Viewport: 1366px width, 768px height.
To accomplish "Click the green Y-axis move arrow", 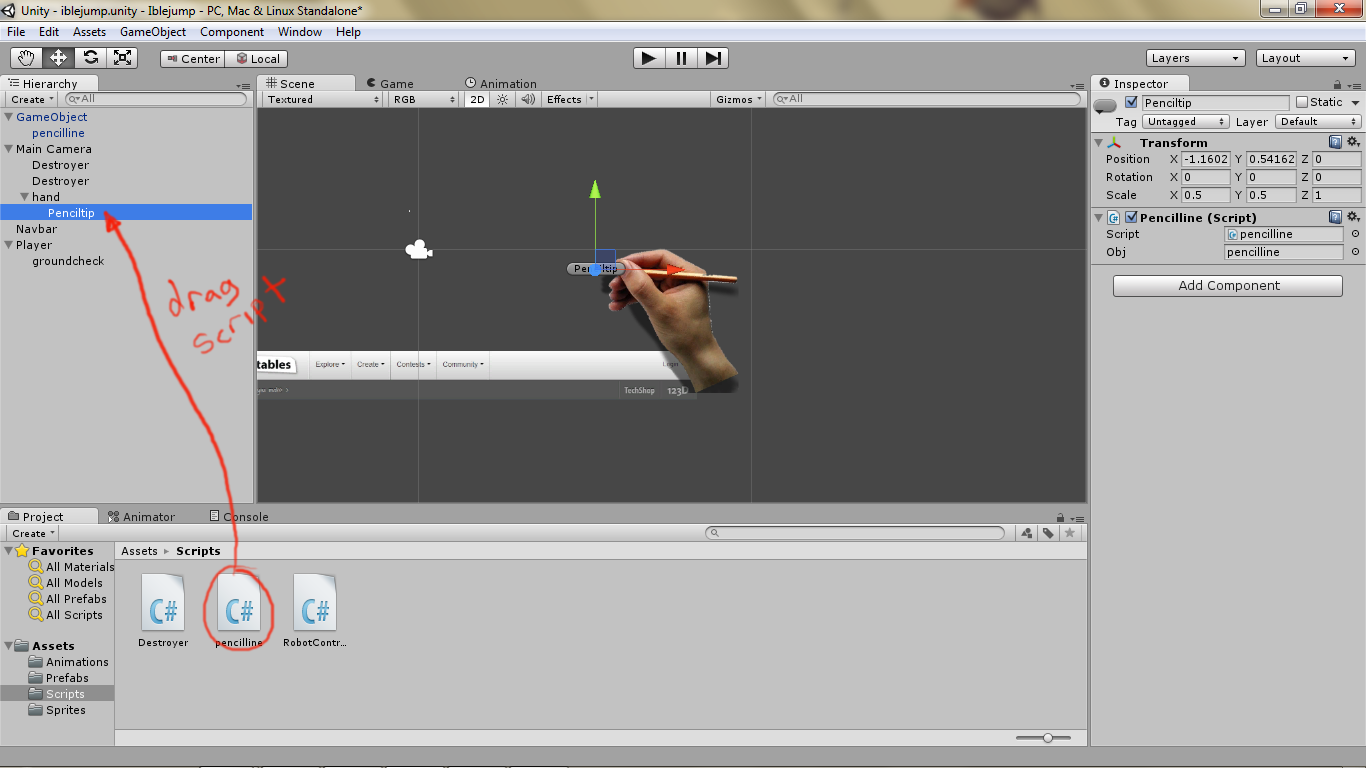I will pyautogui.click(x=595, y=189).
